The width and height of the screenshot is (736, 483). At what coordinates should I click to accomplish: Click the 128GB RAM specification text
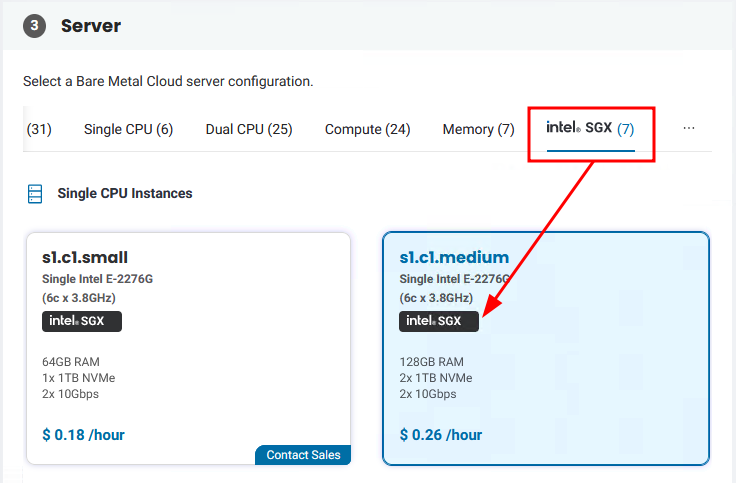pyautogui.click(x=431, y=362)
